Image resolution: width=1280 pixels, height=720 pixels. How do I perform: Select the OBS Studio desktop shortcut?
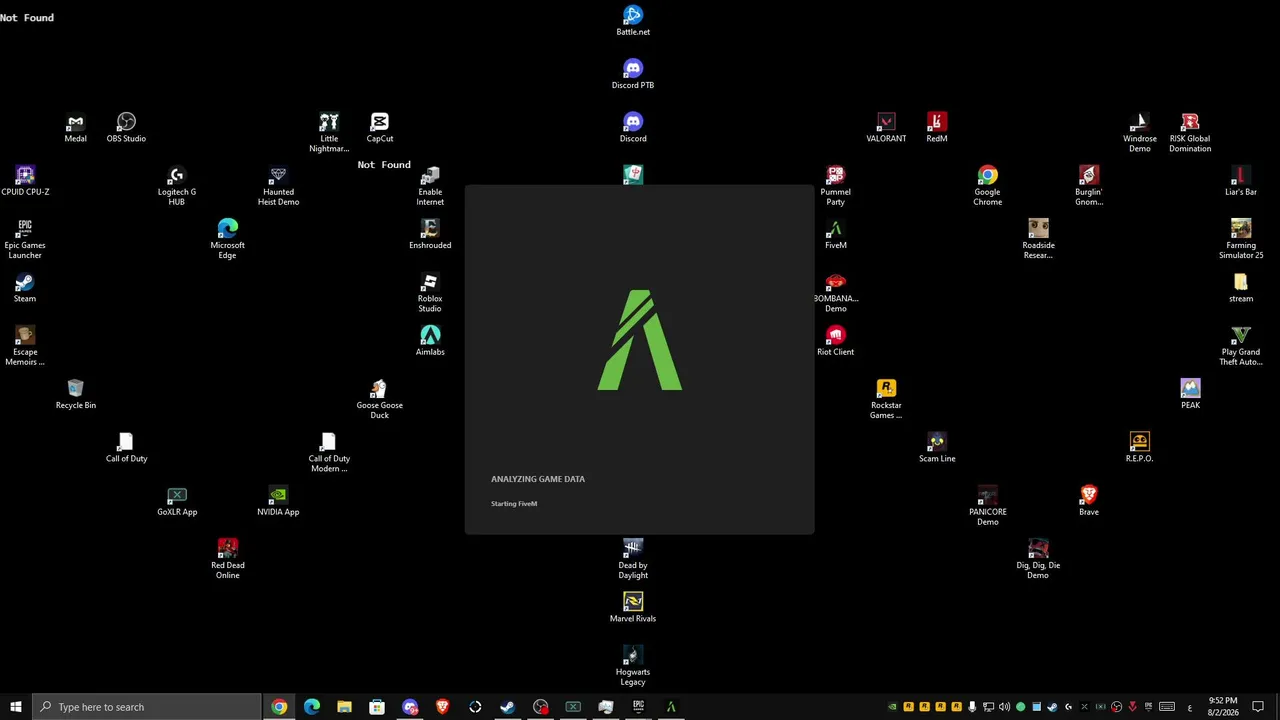point(126,128)
